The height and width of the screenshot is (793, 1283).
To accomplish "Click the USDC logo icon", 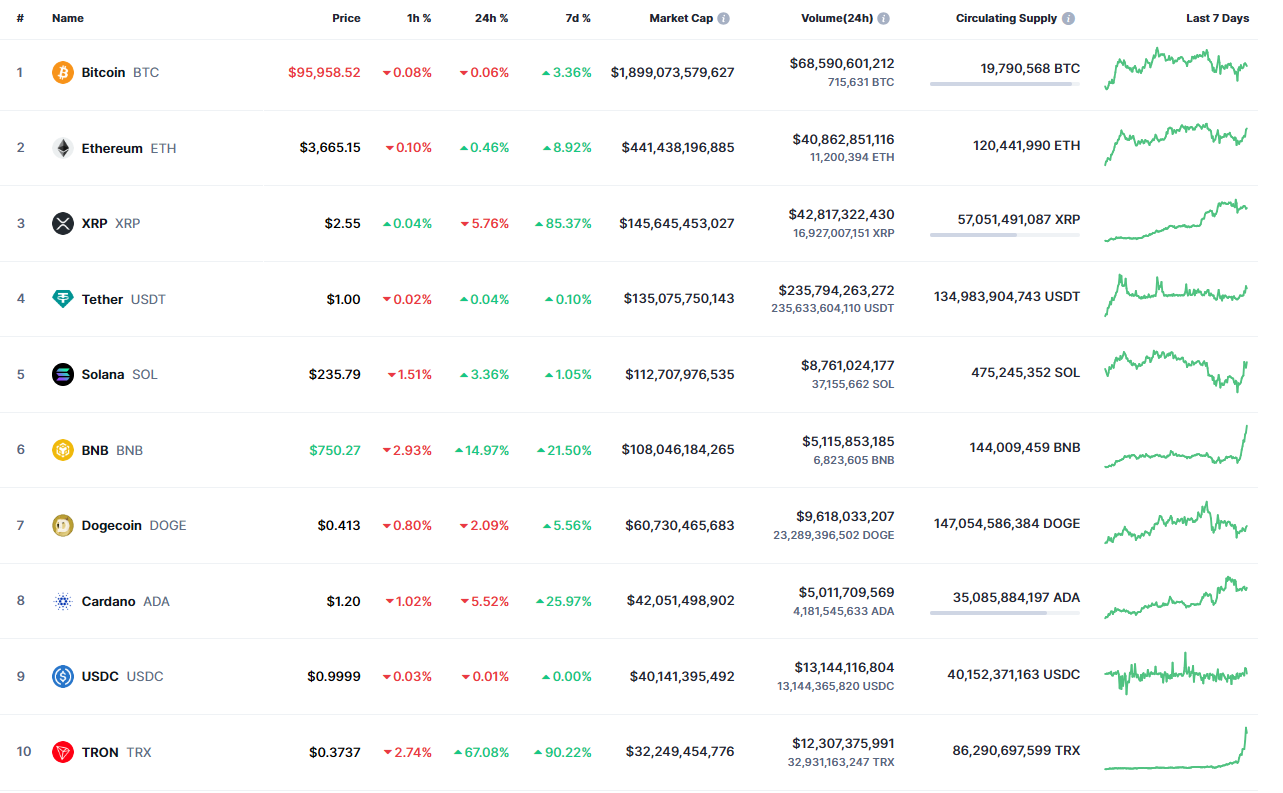I will (x=63, y=677).
